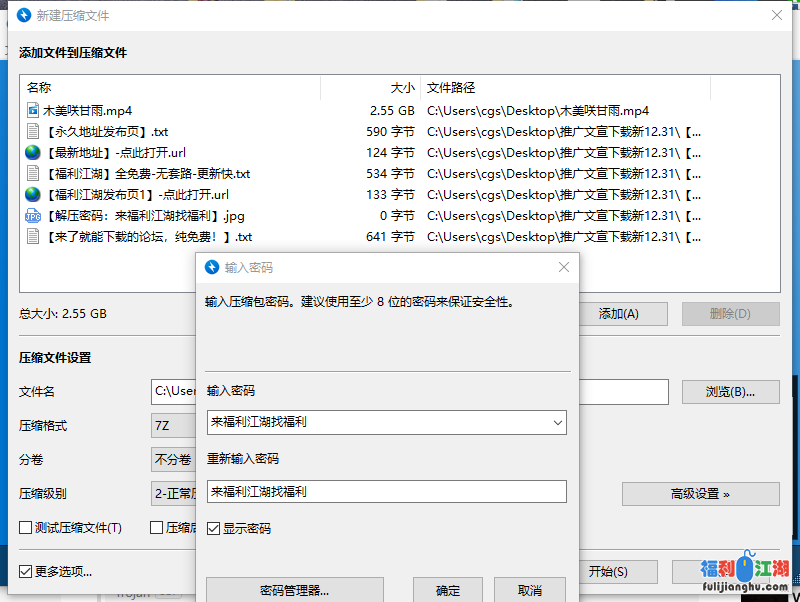800x602 pixels.
Task: Click the 【福利江湖】全免费 txt document icon
Action: (x=33, y=174)
